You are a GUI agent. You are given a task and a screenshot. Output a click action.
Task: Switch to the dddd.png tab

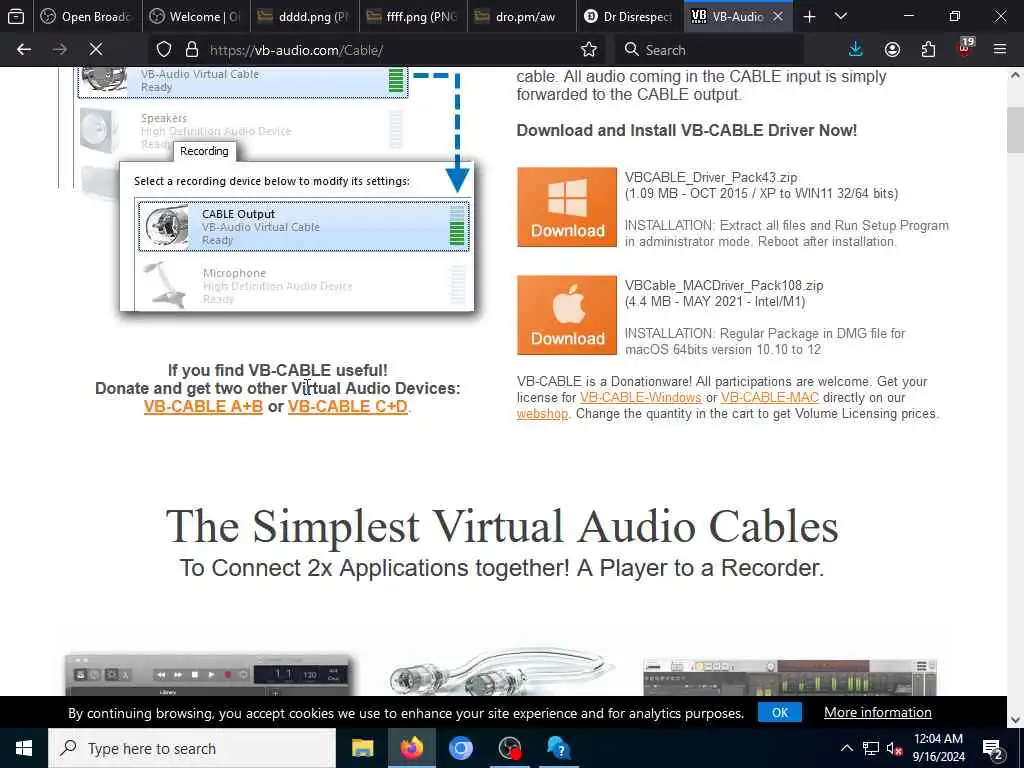coord(304,17)
